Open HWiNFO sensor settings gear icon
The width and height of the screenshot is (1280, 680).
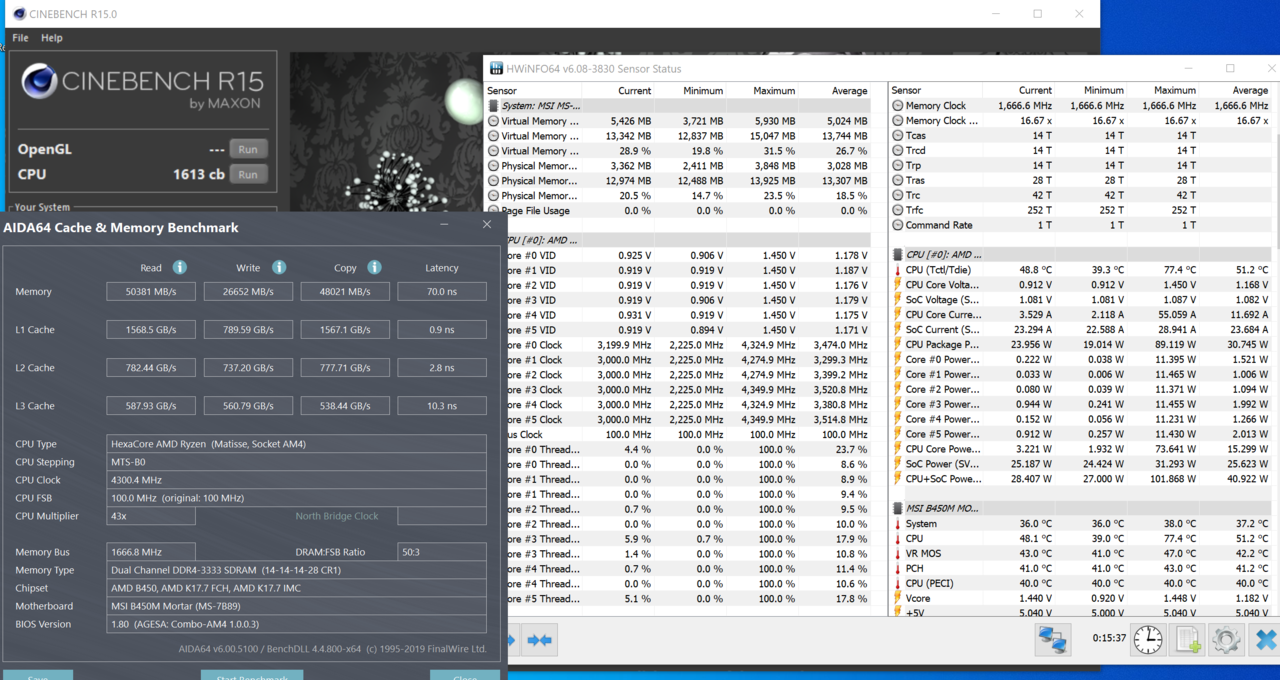click(1227, 640)
